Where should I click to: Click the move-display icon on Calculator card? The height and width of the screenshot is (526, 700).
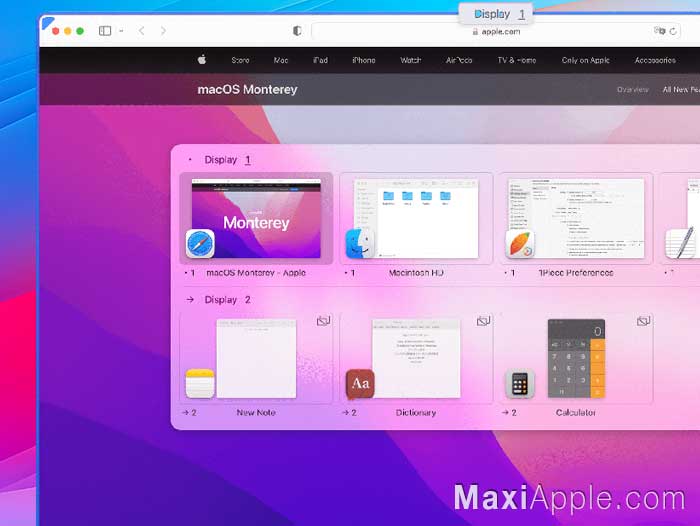tap(643, 321)
